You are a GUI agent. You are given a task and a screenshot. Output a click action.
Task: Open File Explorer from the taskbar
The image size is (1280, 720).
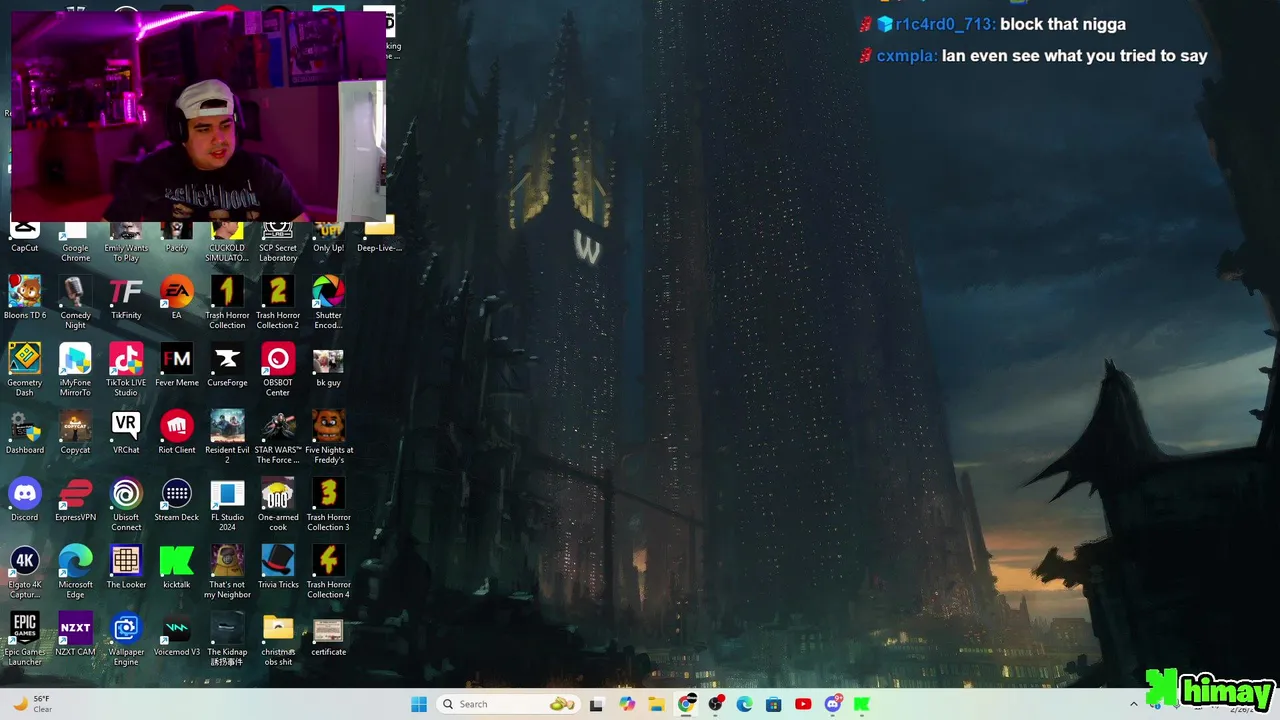tap(656, 704)
